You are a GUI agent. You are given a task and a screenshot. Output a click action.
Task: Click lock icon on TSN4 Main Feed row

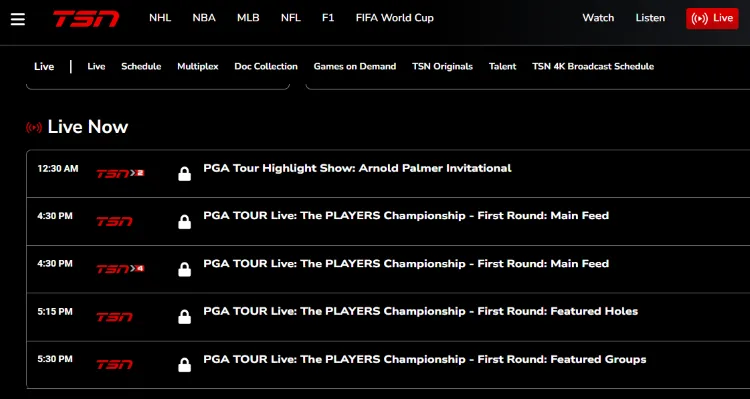[x=185, y=269]
